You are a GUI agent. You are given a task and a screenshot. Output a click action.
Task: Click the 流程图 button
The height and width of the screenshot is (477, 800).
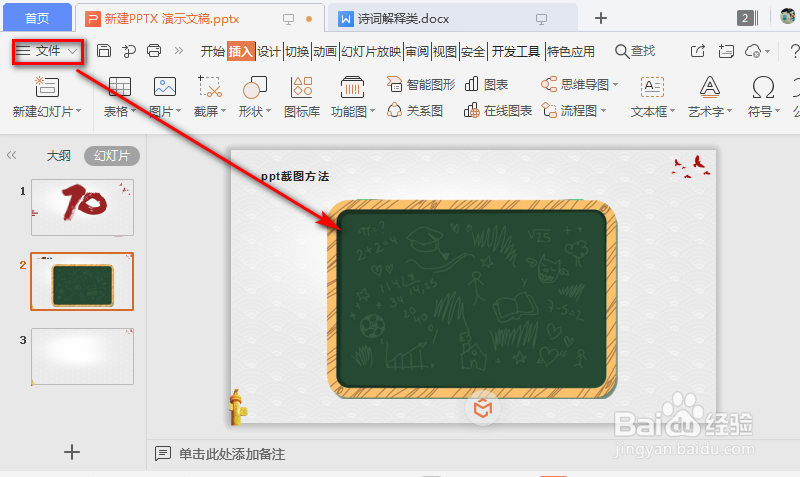point(569,110)
